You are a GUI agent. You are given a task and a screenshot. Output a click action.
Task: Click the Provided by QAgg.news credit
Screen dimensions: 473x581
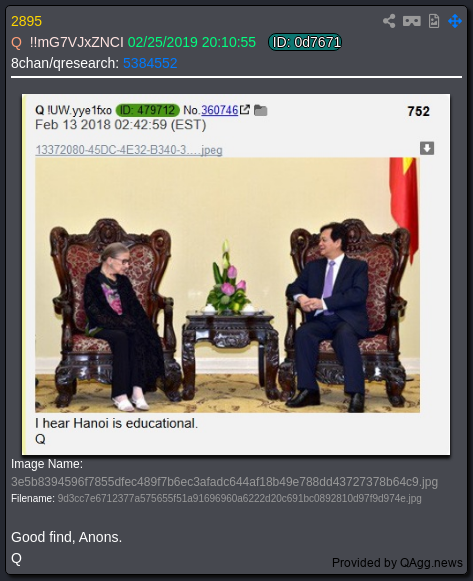[397, 563]
